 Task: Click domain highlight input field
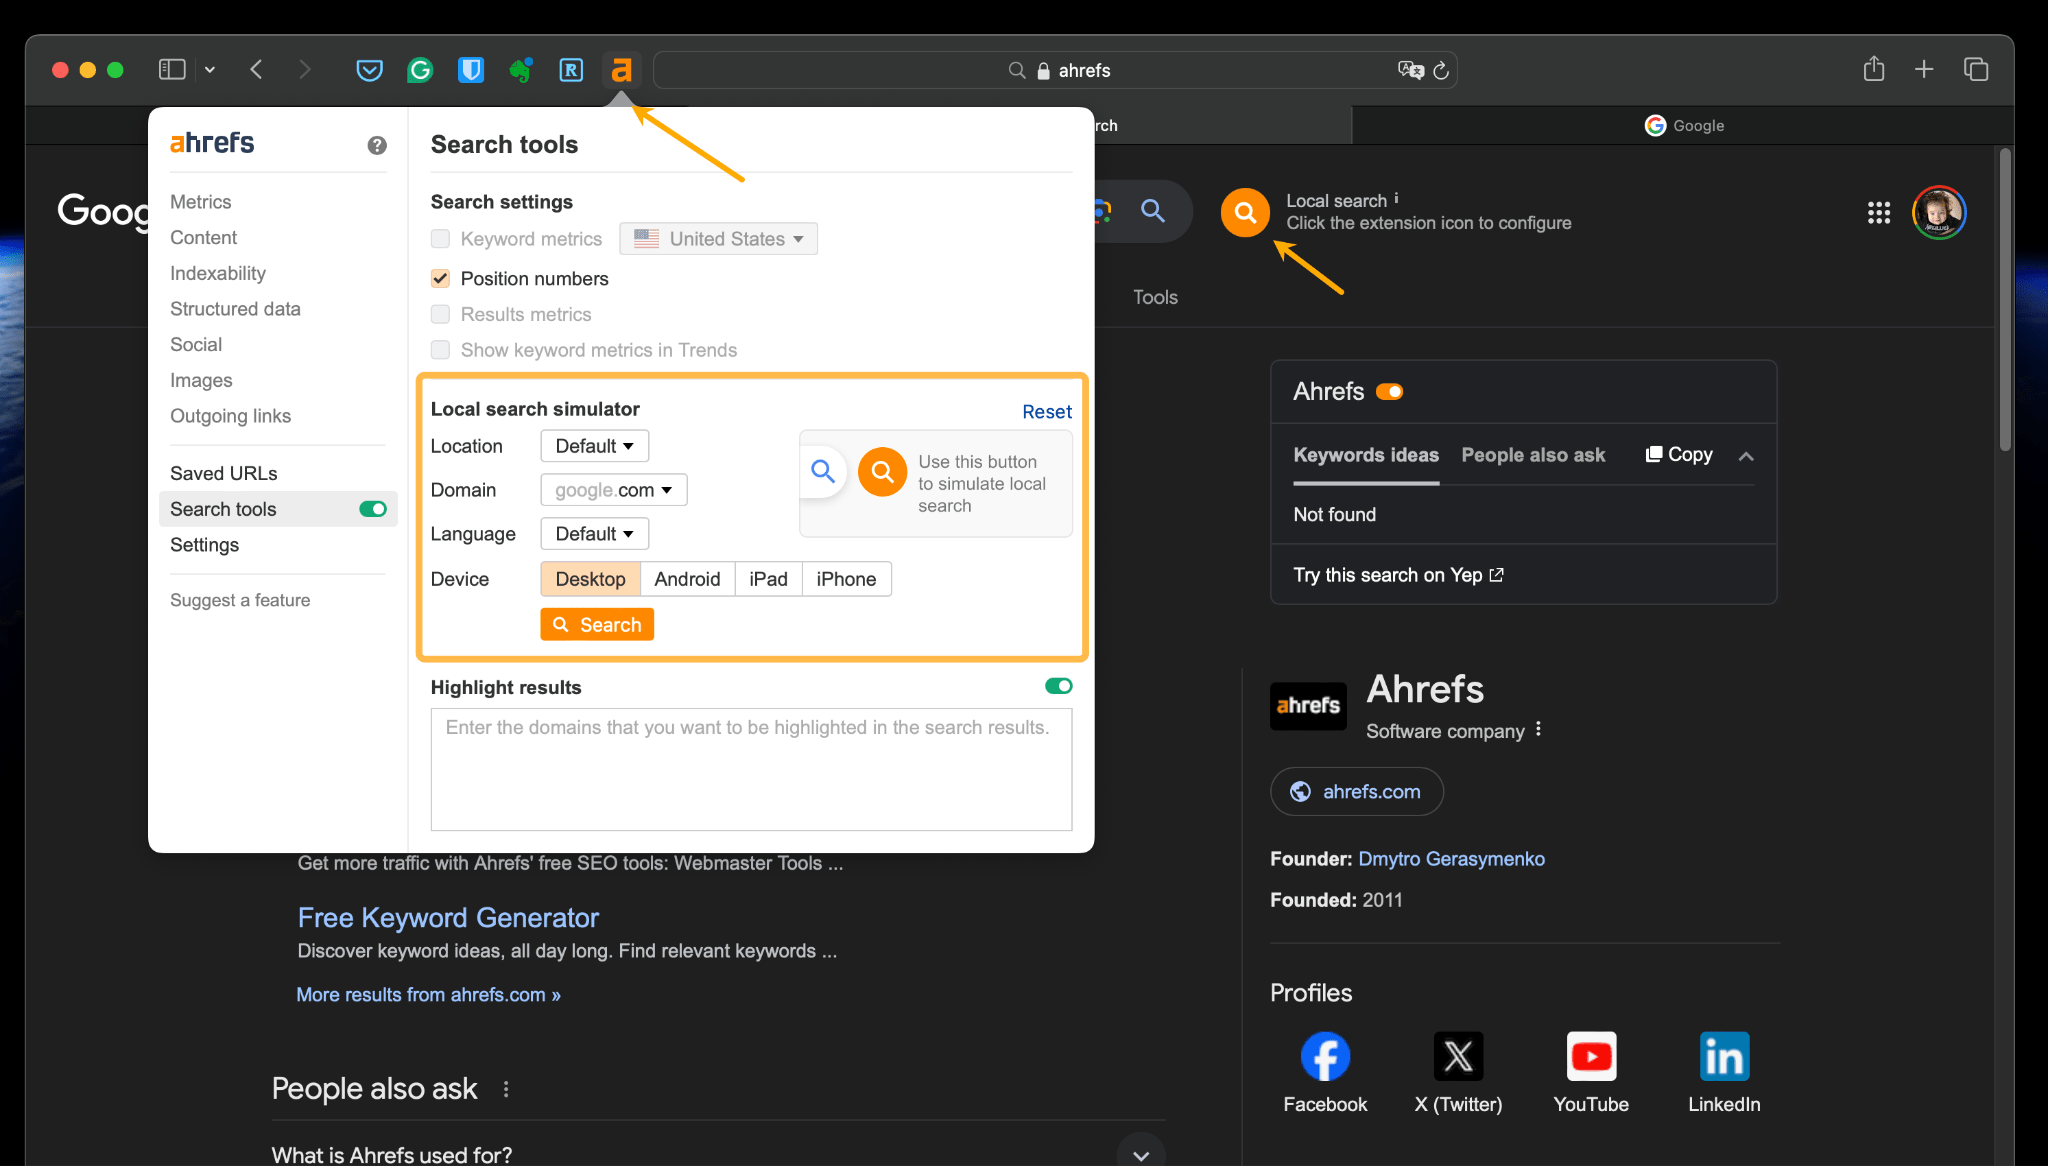pyautogui.click(x=751, y=767)
